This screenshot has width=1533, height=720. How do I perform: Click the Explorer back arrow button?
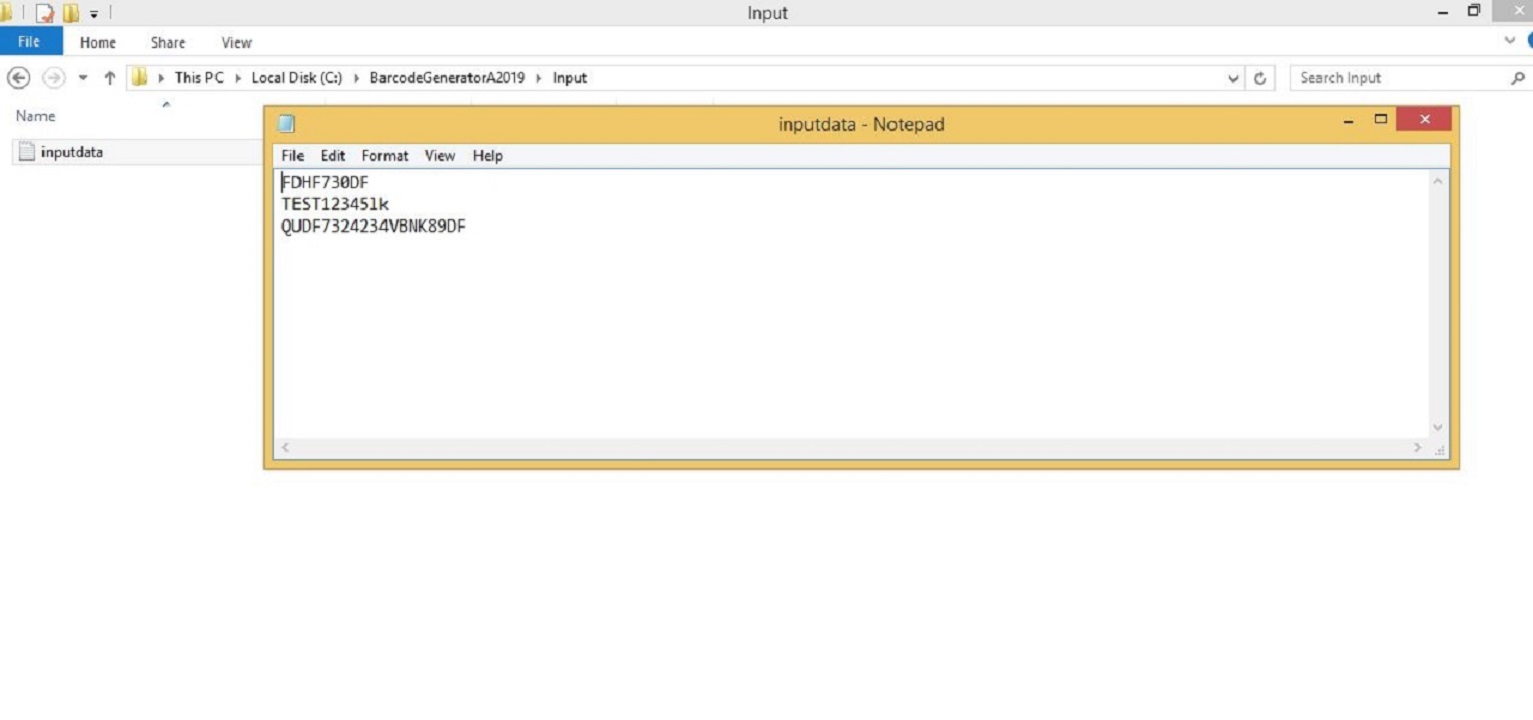coord(18,78)
